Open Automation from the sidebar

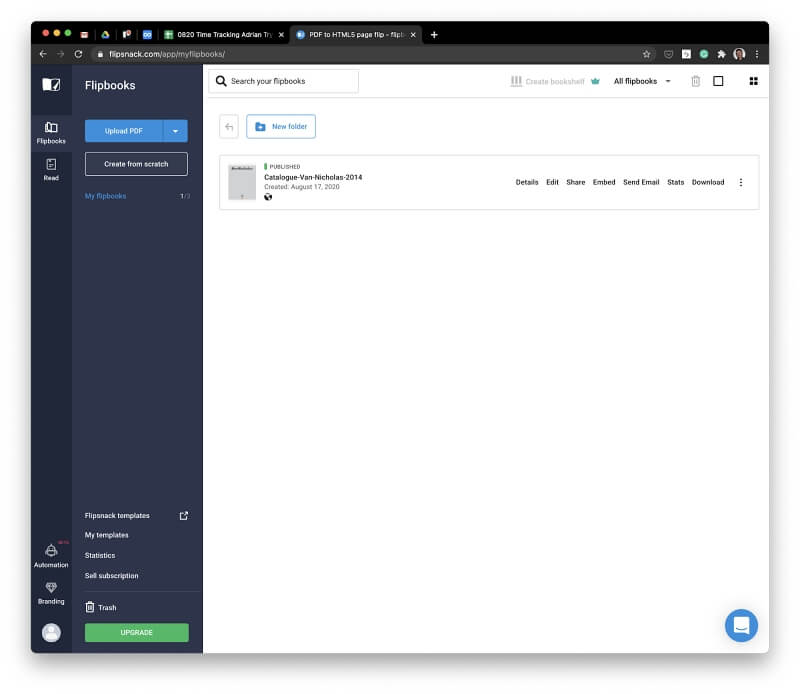(51, 555)
